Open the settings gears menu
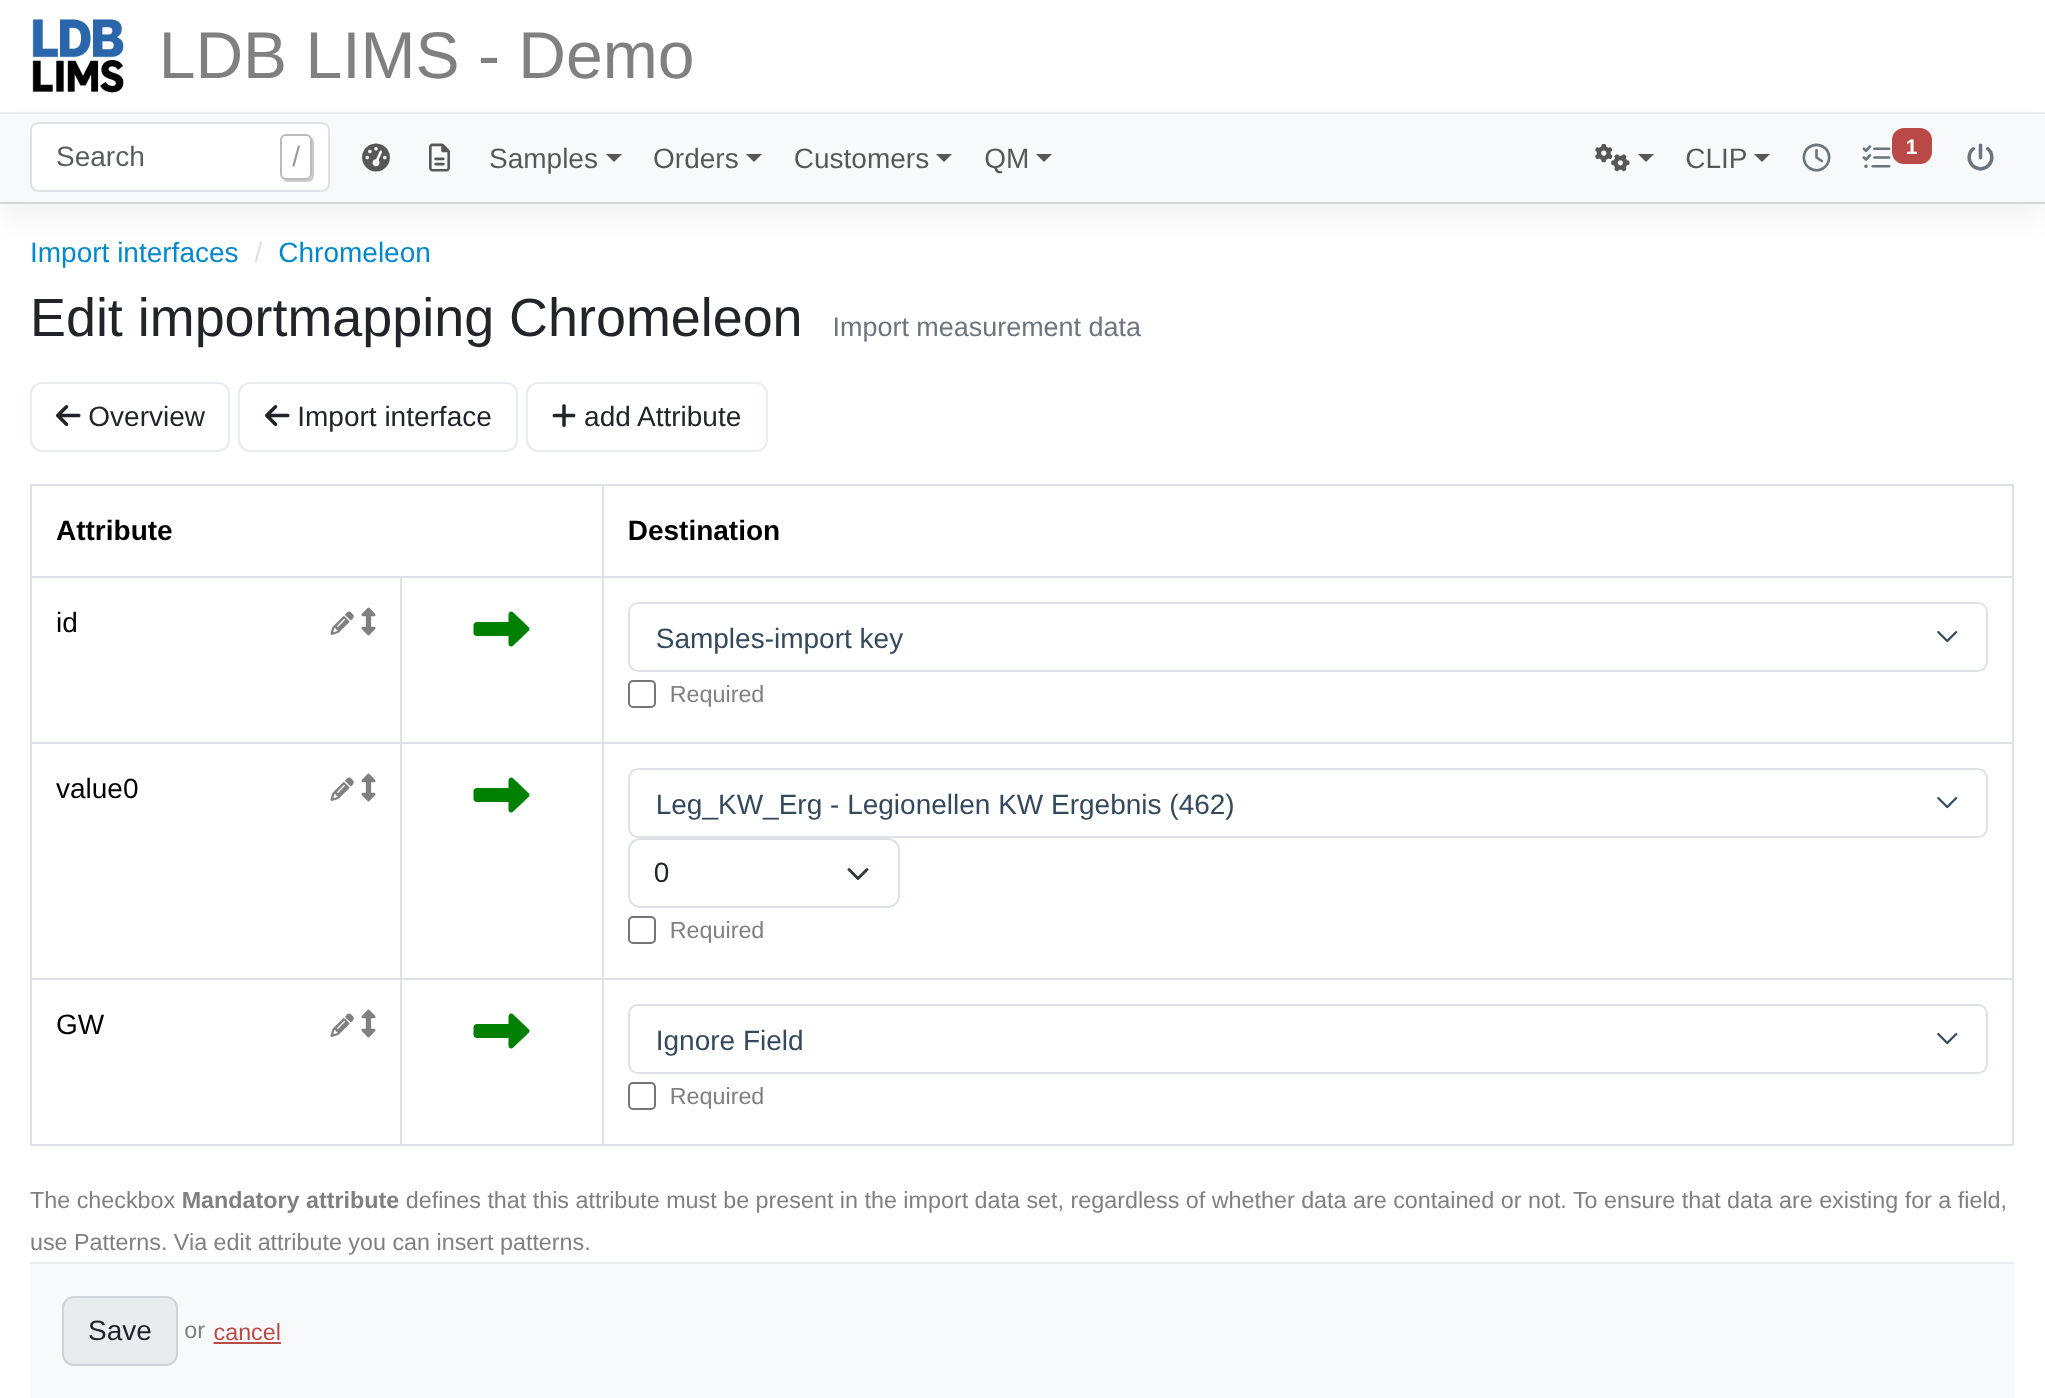Image resolution: width=2045 pixels, height=1398 pixels. [1623, 158]
